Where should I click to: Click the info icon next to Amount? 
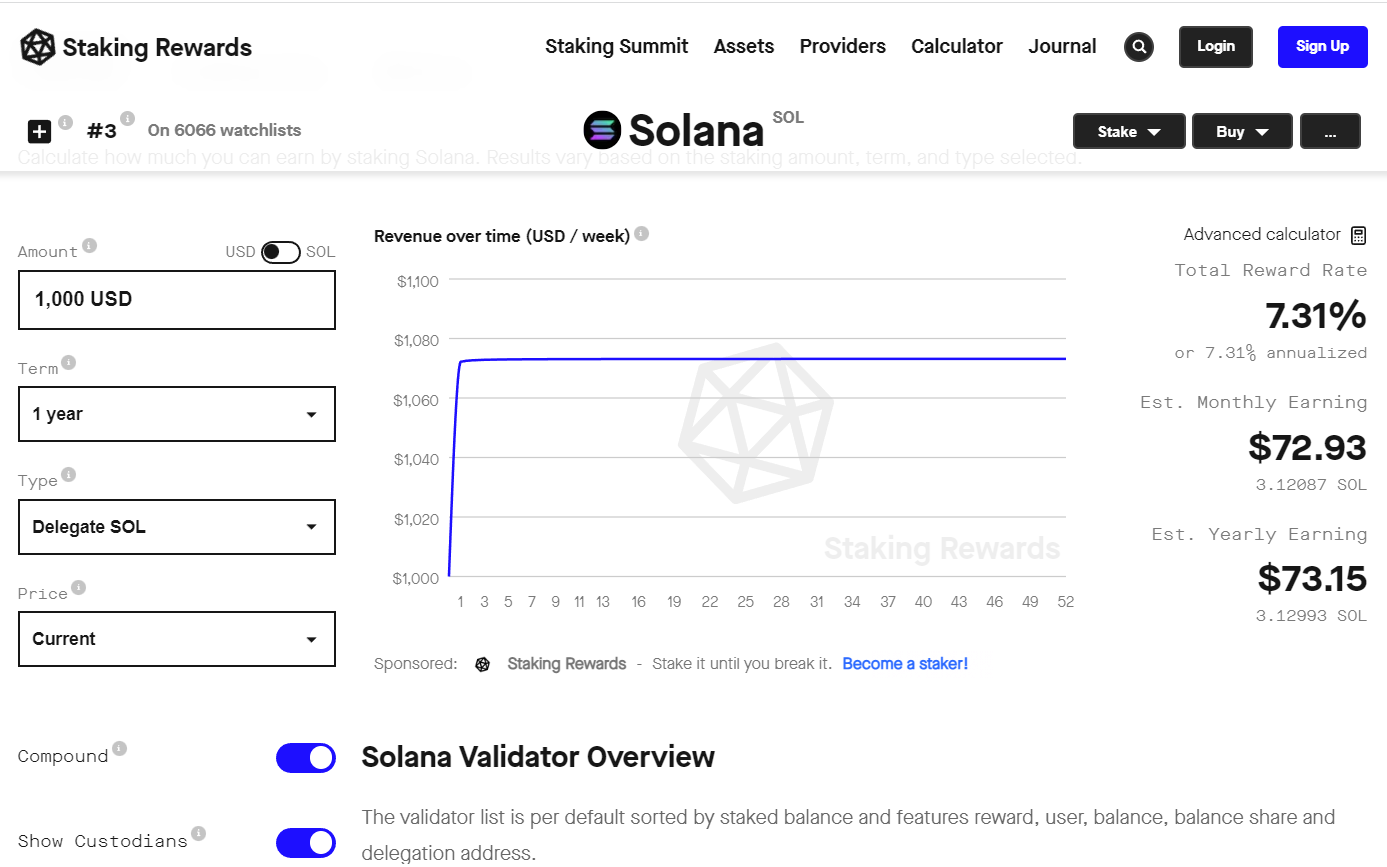(90, 245)
